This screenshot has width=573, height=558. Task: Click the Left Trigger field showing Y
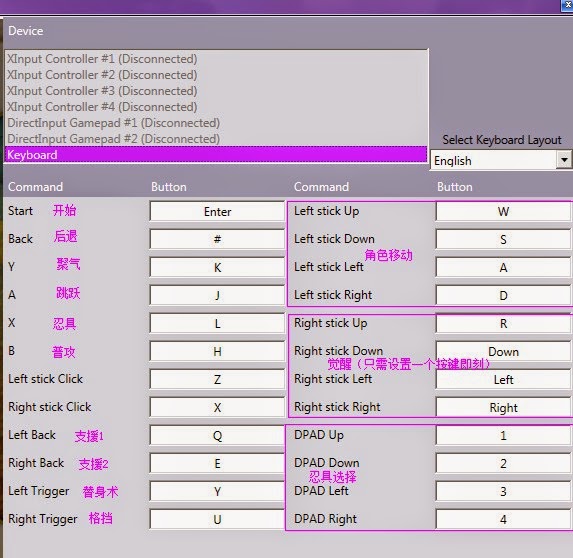pyautogui.click(x=217, y=491)
